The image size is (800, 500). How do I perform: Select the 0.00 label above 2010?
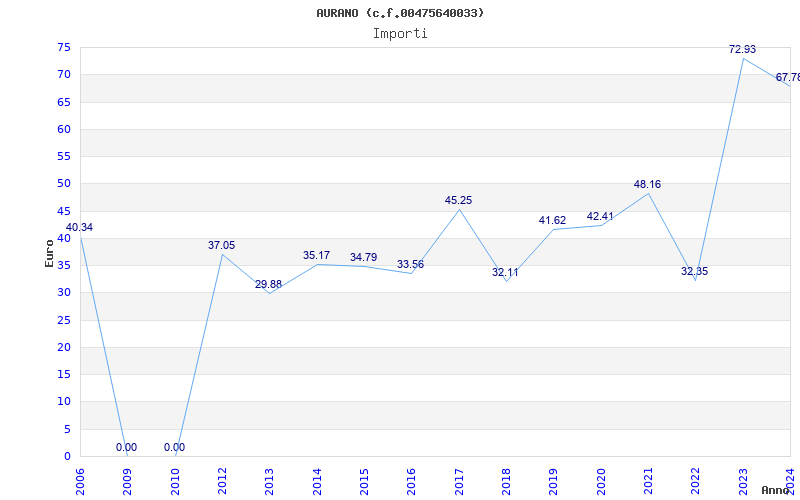(174, 447)
